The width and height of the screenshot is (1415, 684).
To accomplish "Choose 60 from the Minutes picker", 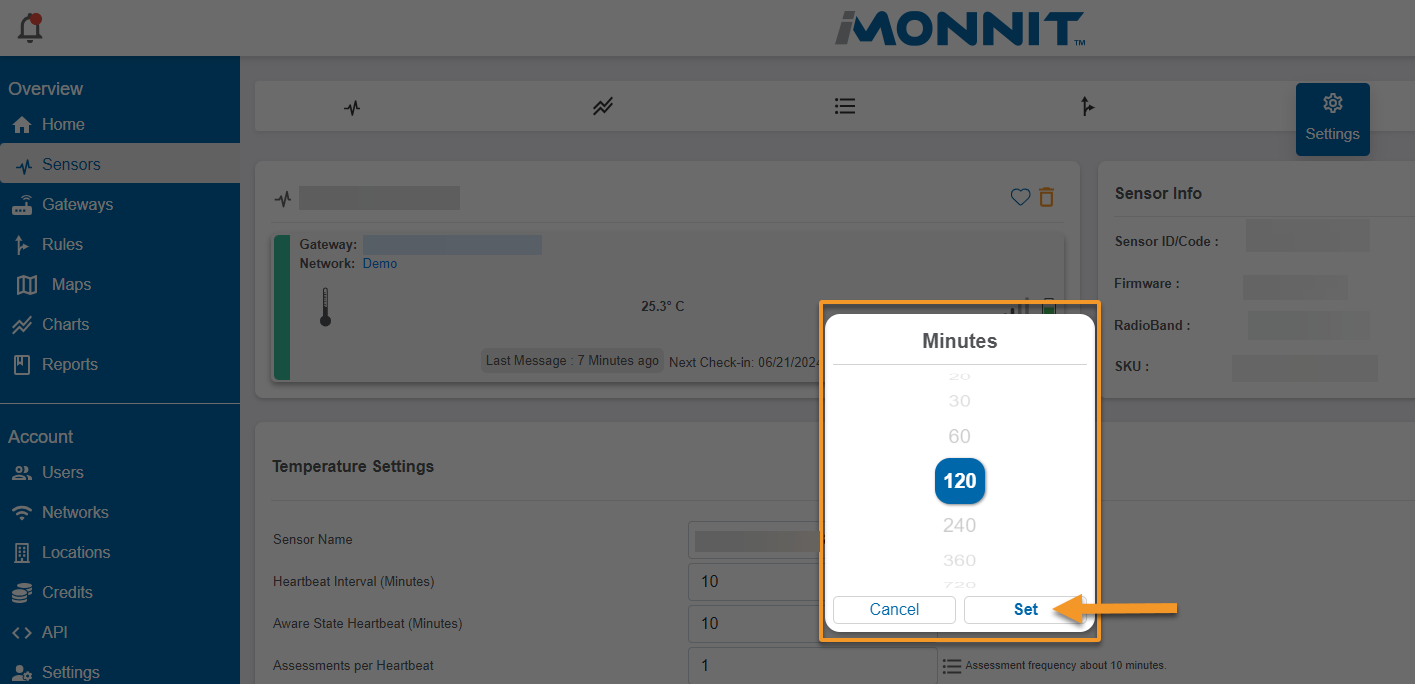I will (959, 436).
